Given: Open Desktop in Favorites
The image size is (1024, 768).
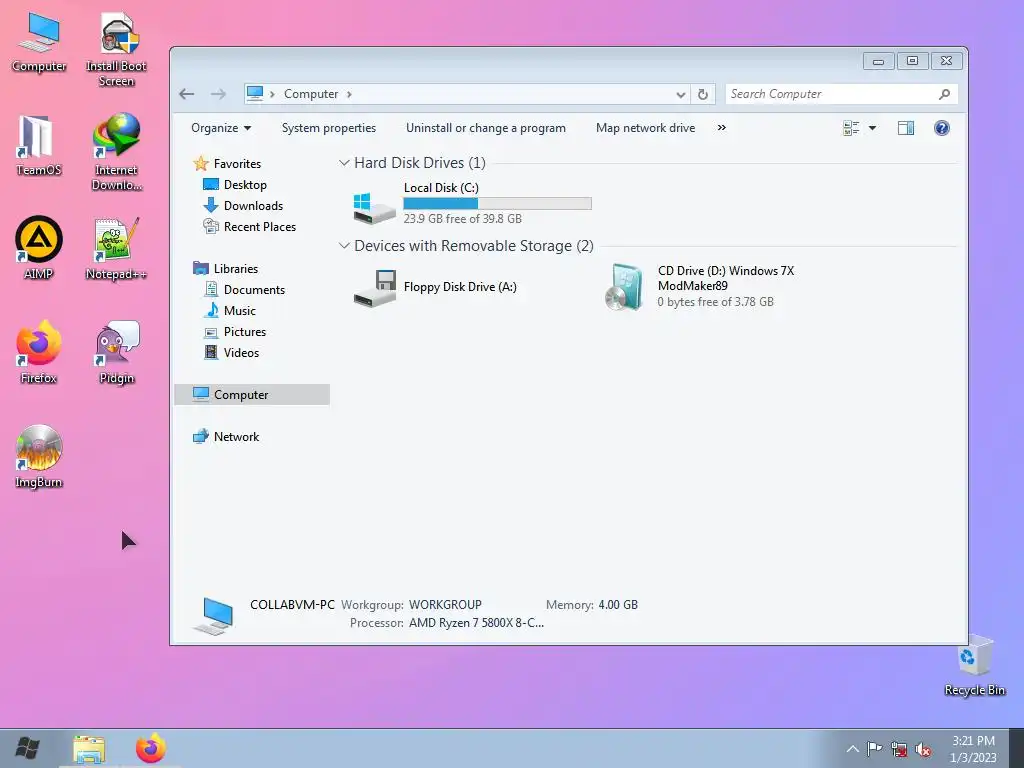Looking at the screenshot, I should pos(234,185).
